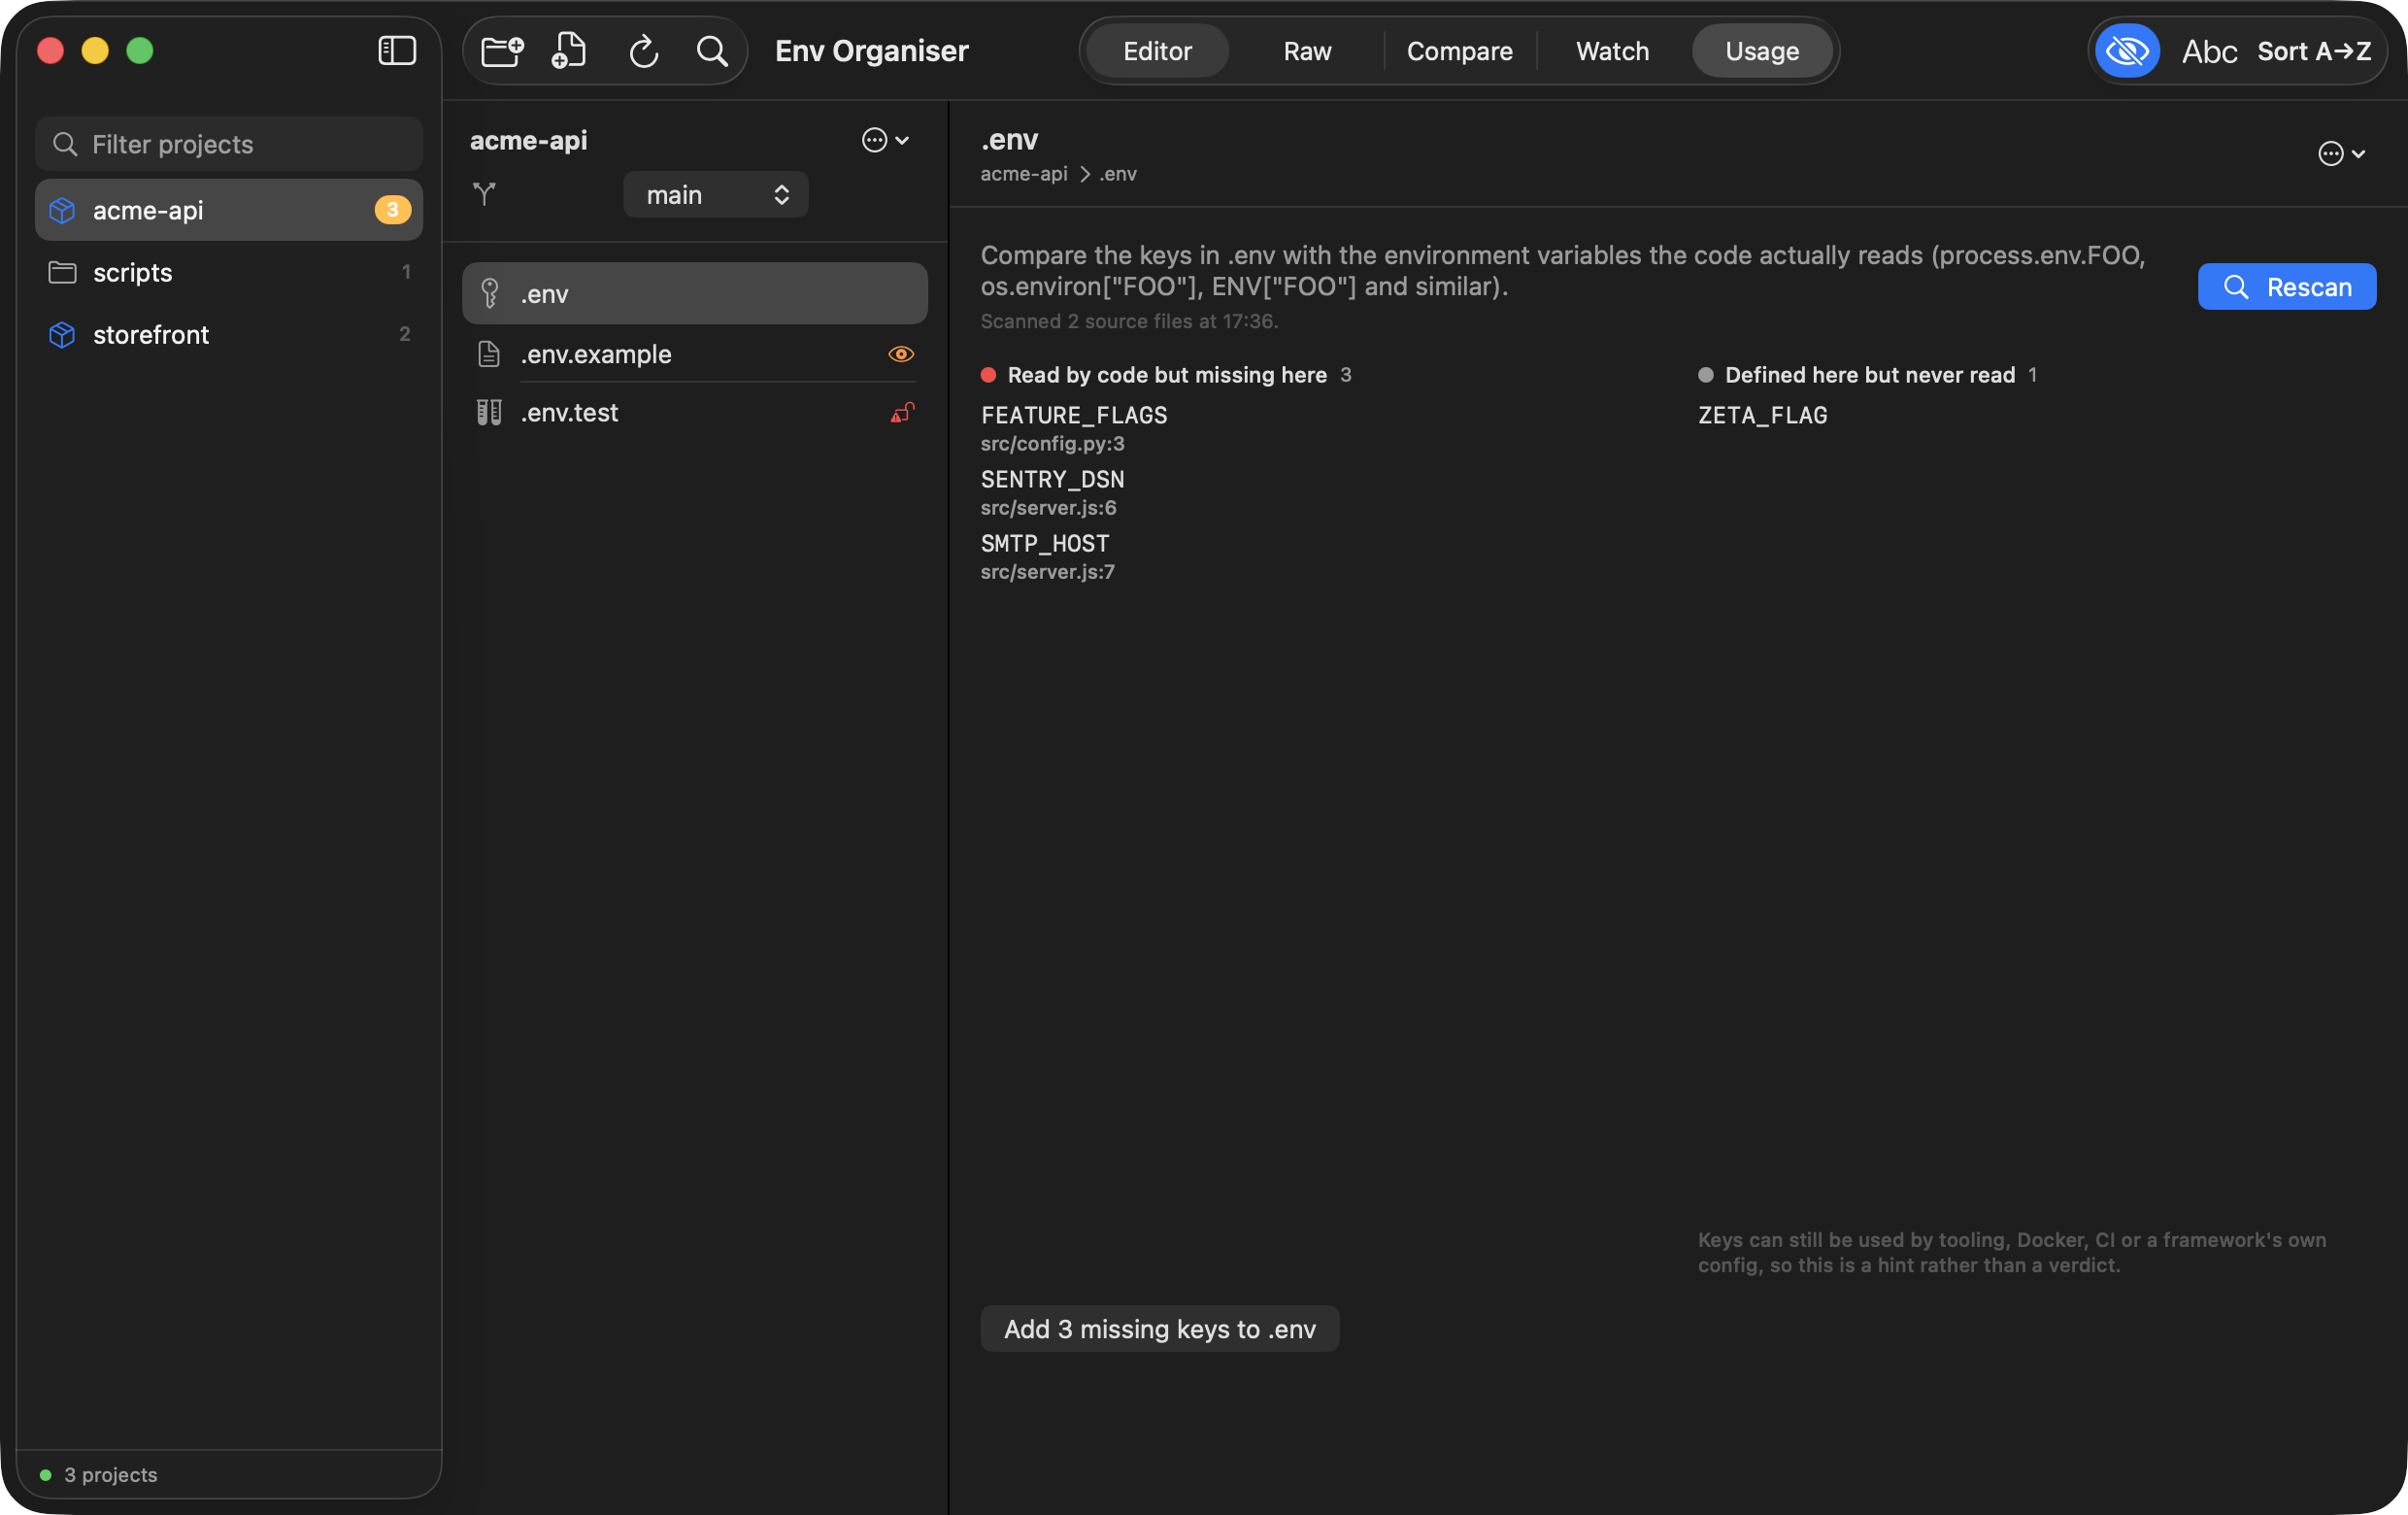
Task: Select the Usage tab
Action: (x=1762, y=51)
